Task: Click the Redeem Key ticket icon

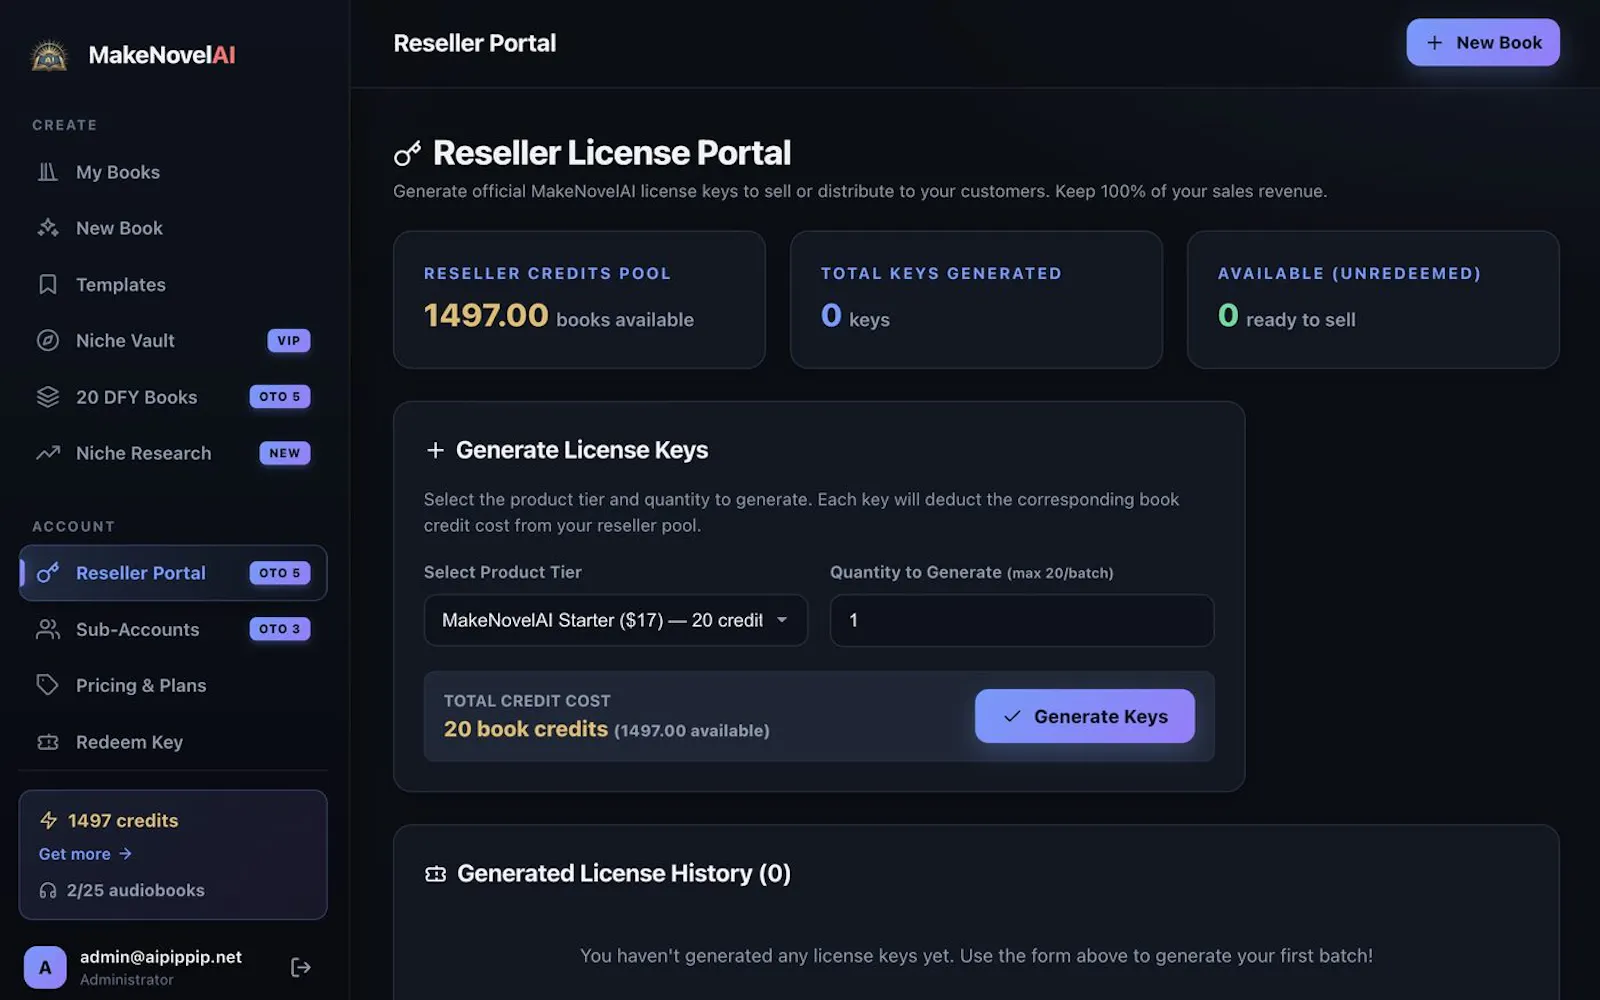Action: pos(48,742)
